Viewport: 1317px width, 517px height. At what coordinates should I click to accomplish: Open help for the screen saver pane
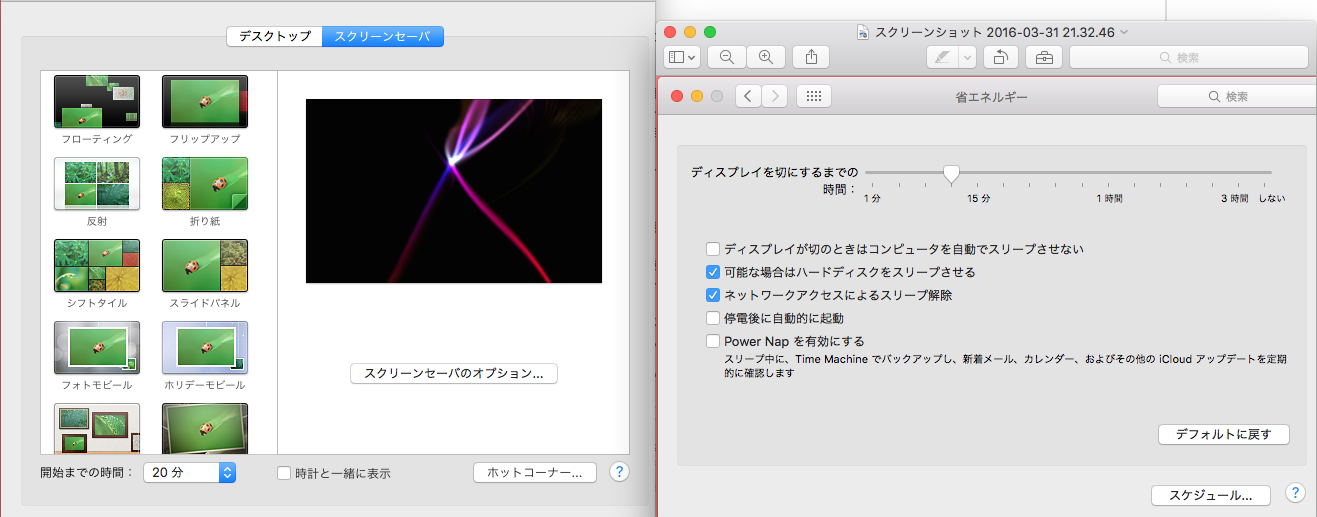(619, 472)
